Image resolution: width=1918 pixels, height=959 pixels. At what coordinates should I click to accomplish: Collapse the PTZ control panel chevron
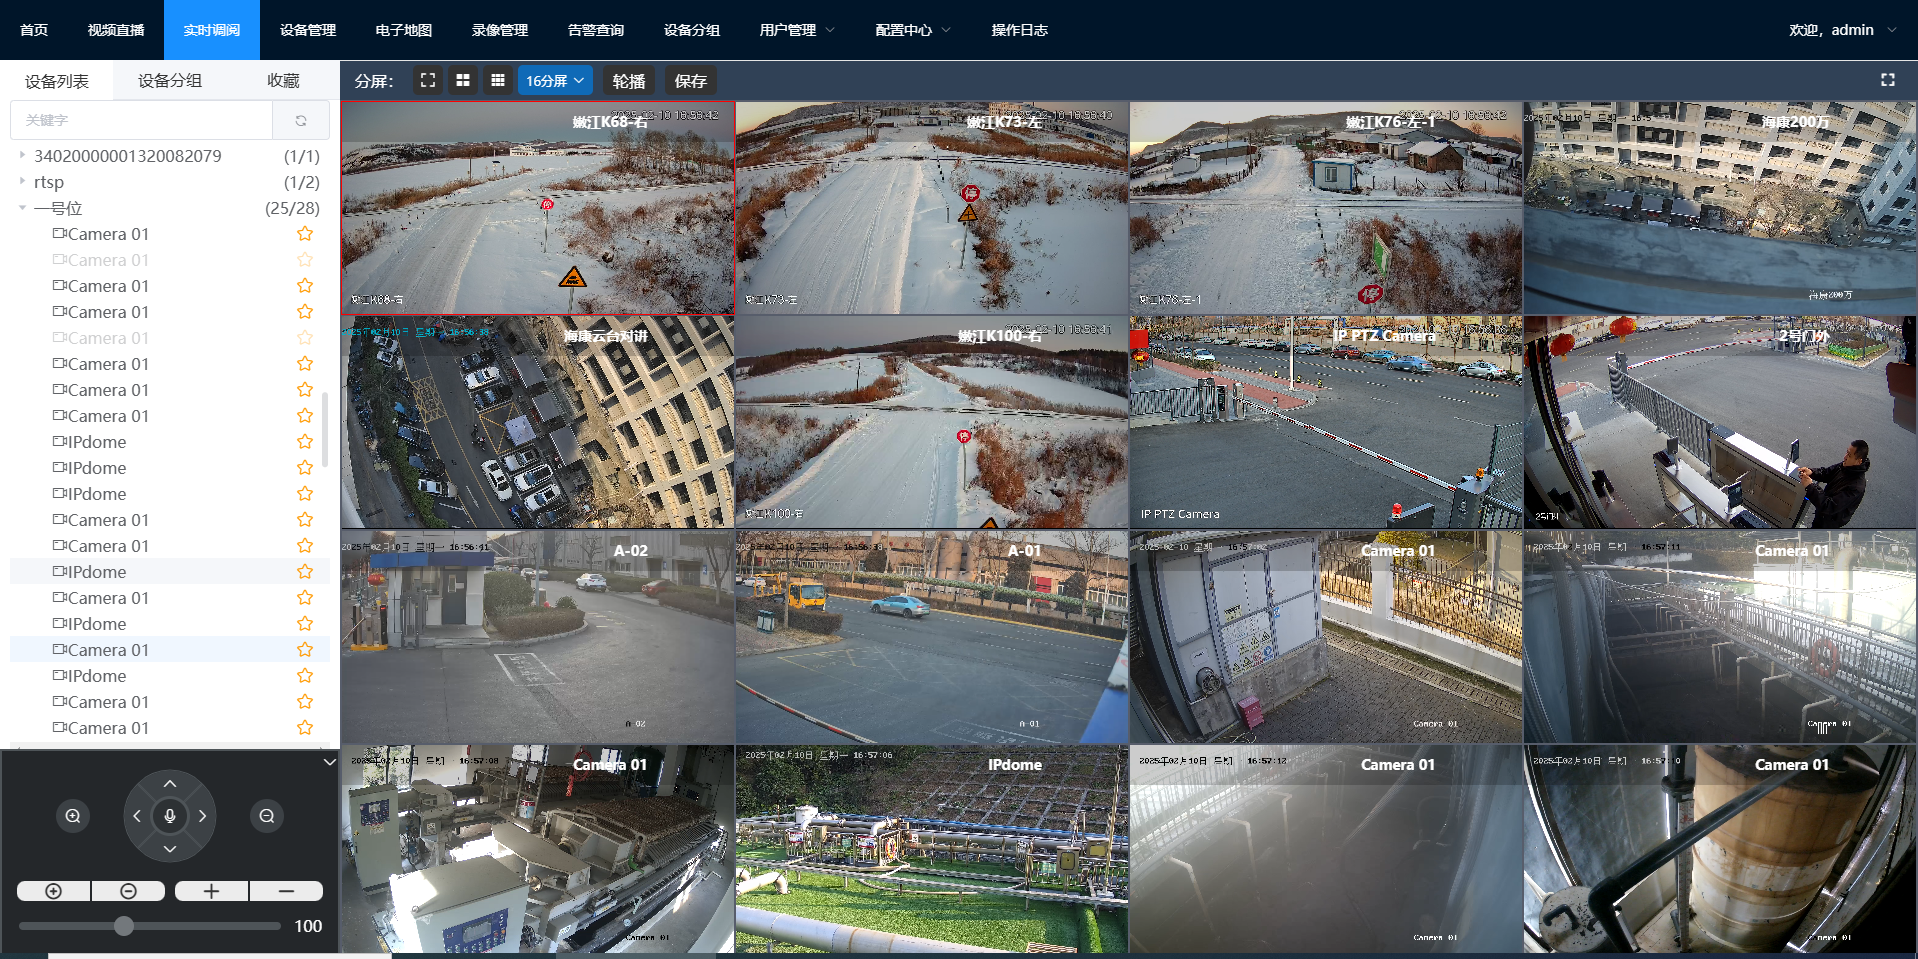[x=329, y=762]
